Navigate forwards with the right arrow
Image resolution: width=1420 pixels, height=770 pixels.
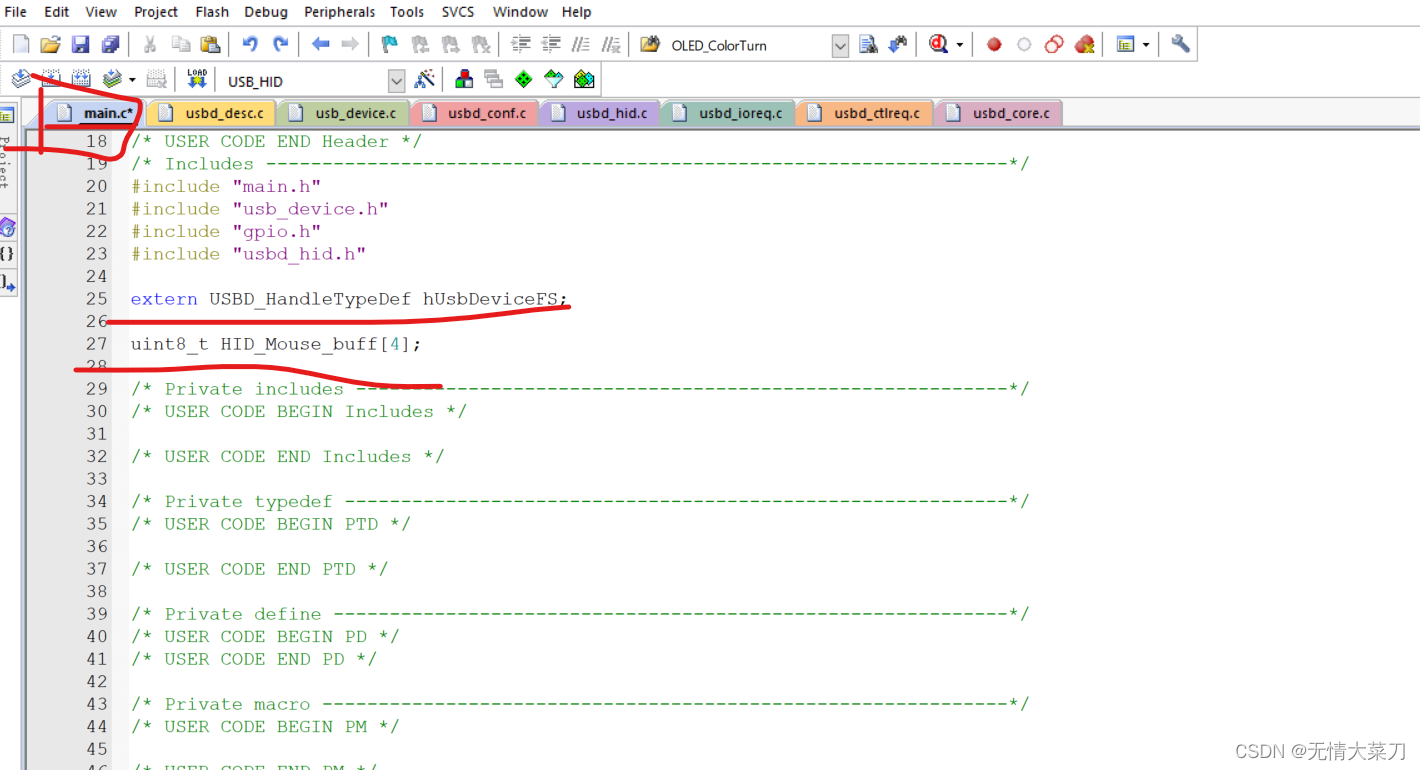[x=350, y=45]
